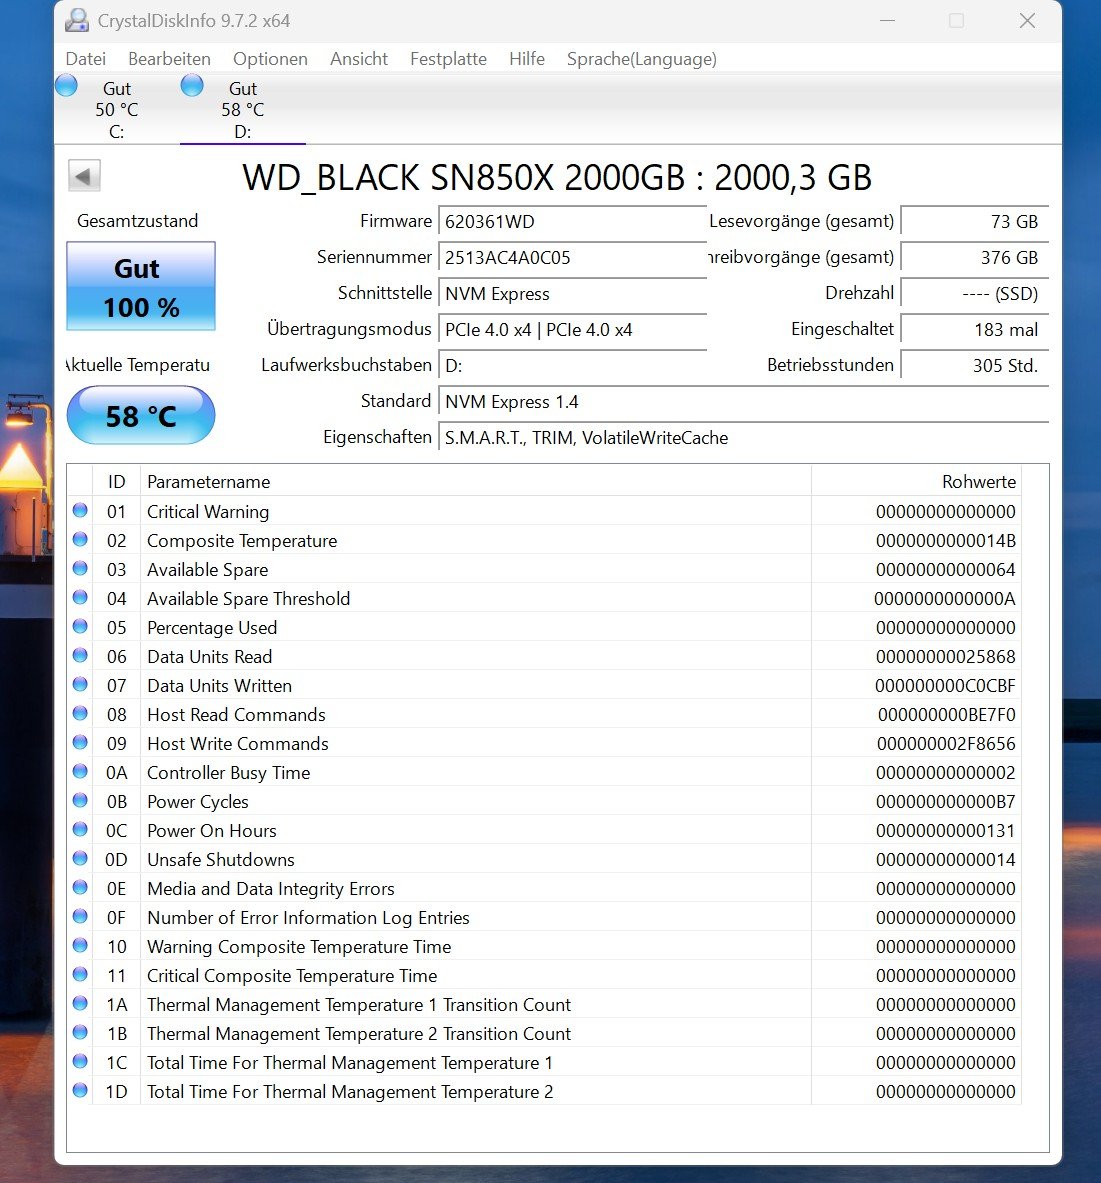Click raw value 000000000000B7
Viewport: 1101px width, 1183px height.
[946, 802]
